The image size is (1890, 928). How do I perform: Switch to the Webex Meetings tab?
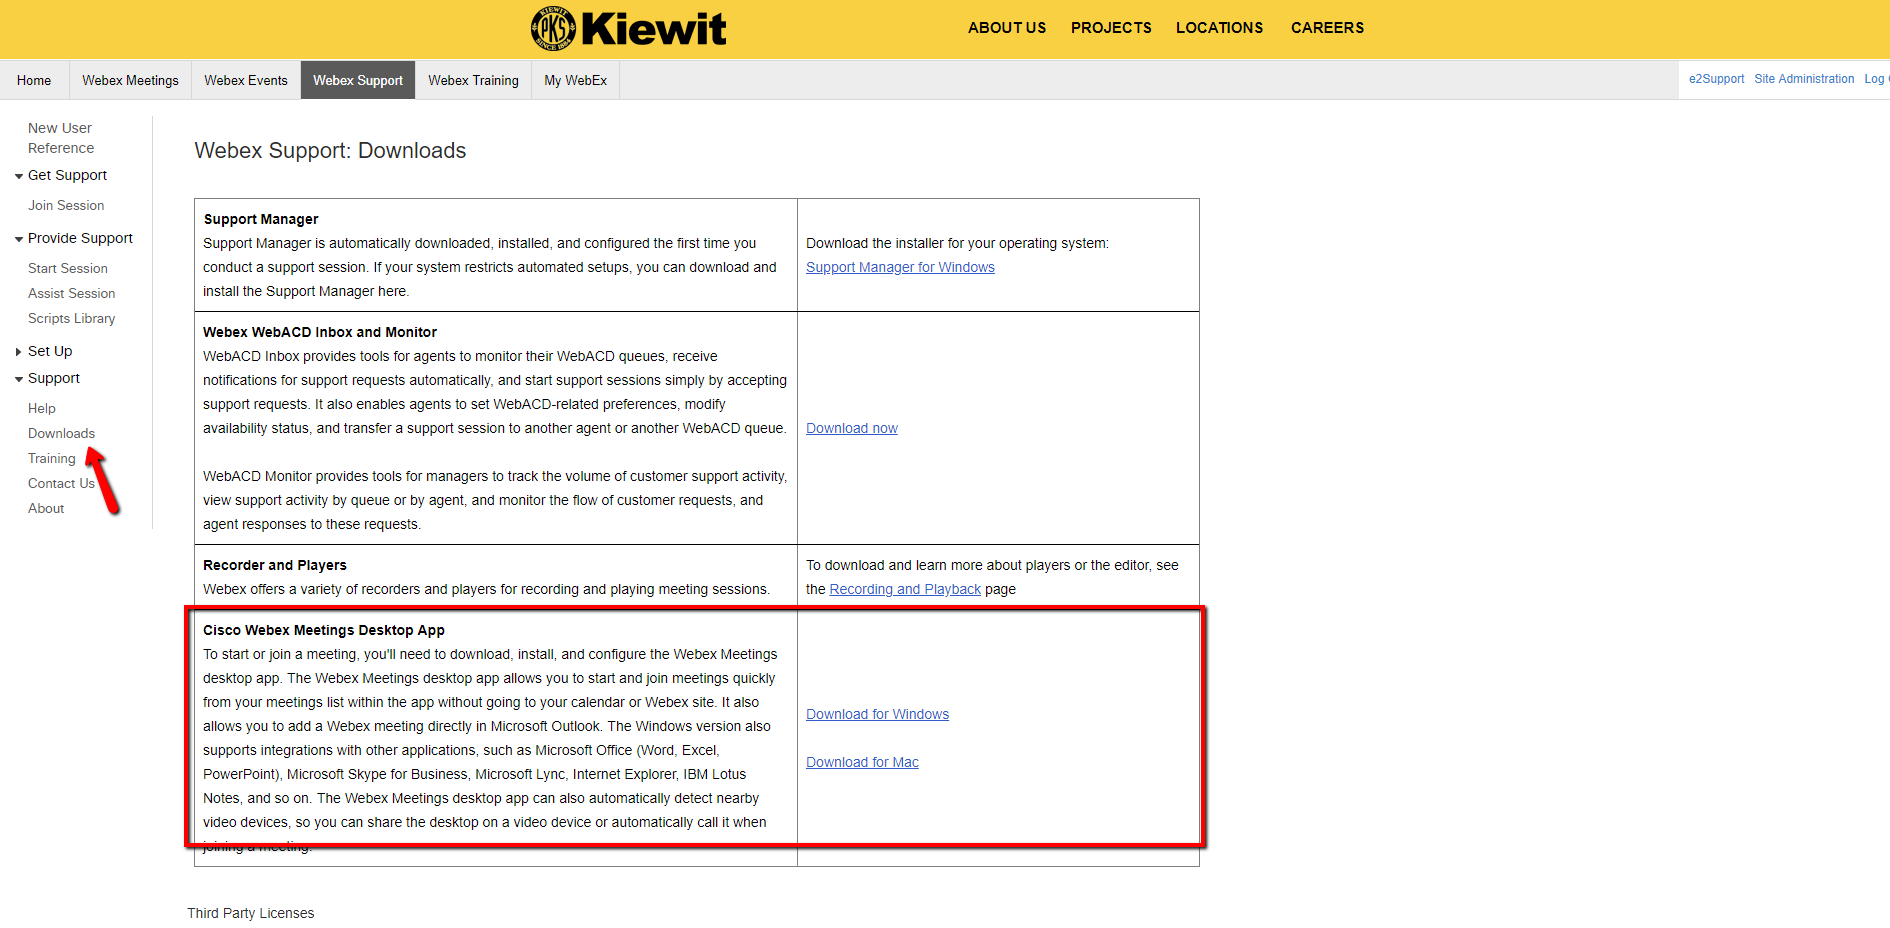pos(130,80)
